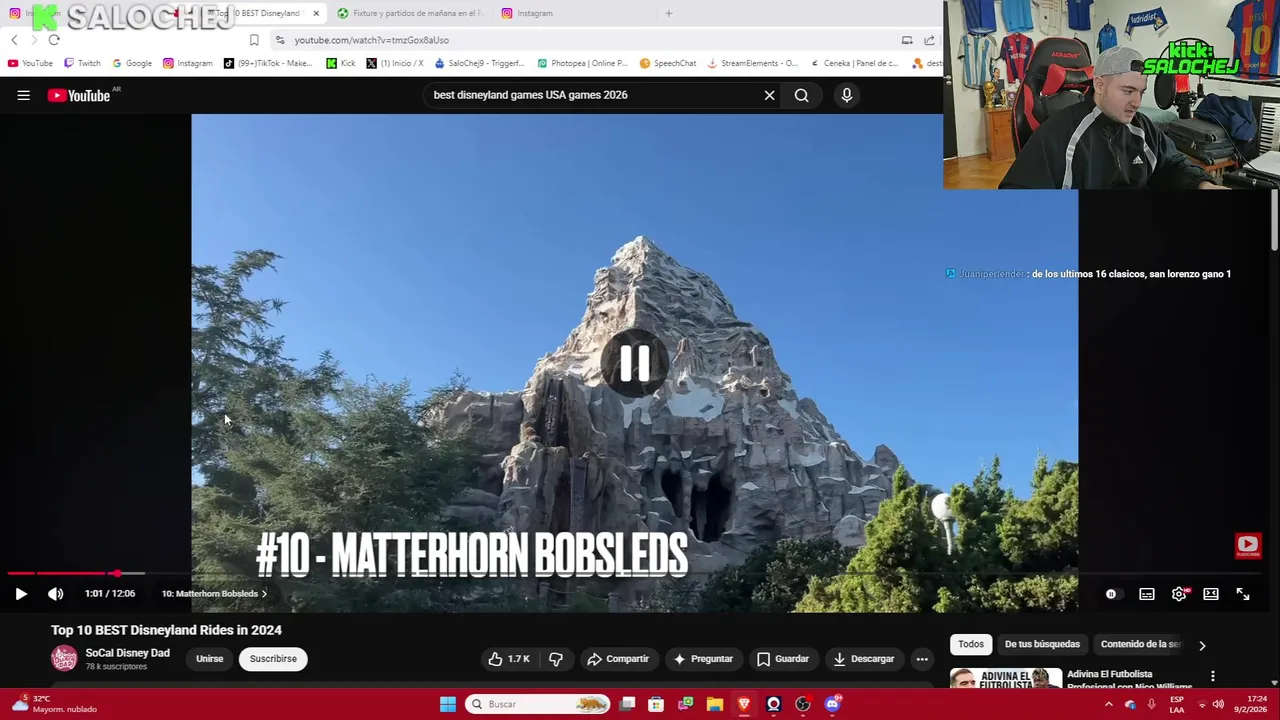Start voice search with the microphone

click(846, 95)
